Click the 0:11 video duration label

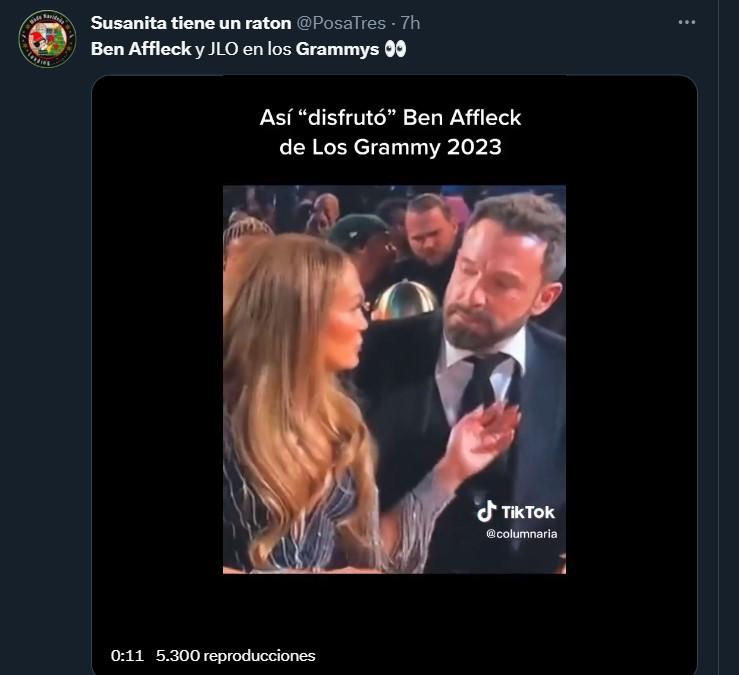(x=128, y=656)
